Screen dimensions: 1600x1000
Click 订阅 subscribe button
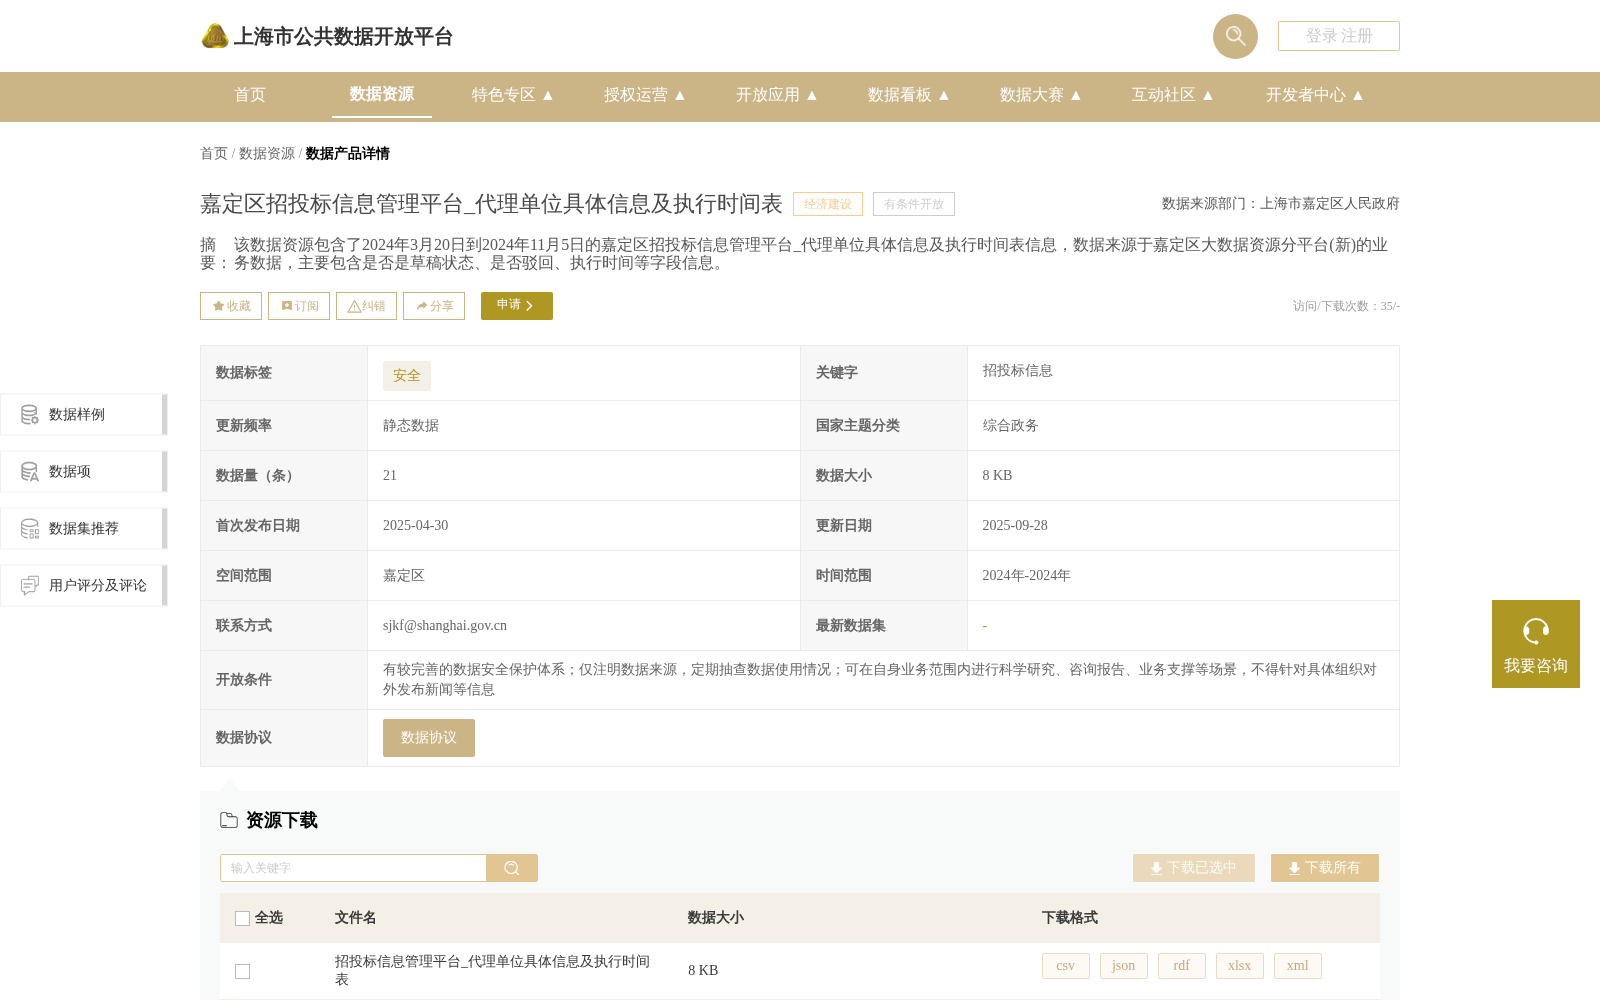(299, 306)
